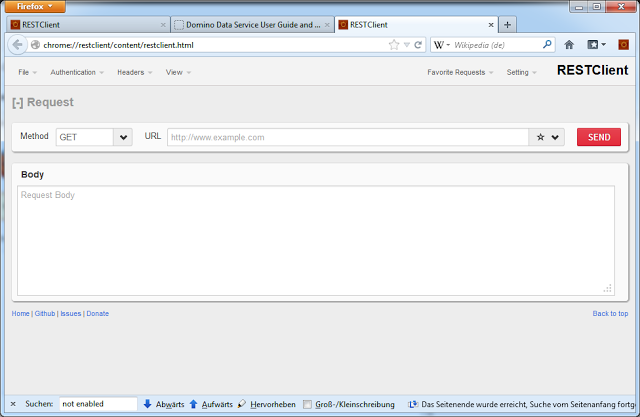640x417 pixels.
Task: Open the RESTClient toolbar icon at top right
Action: (622, 45)
